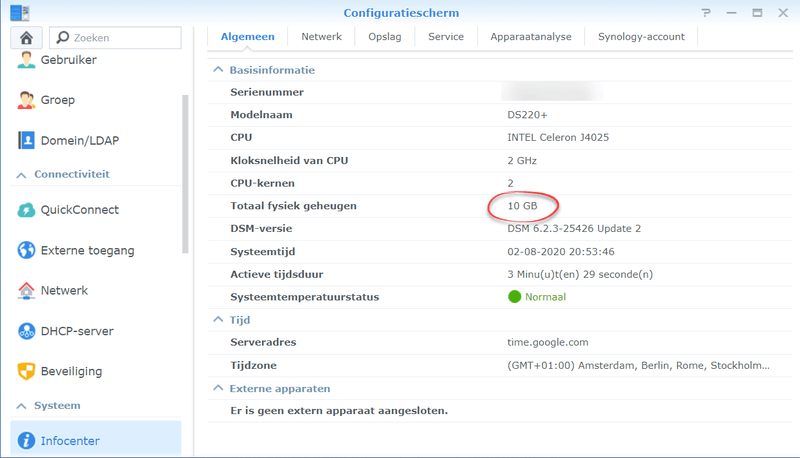Click system time 02-08-2020 20:53:46
The image size is (800, 458).
[x=561, y=251]
